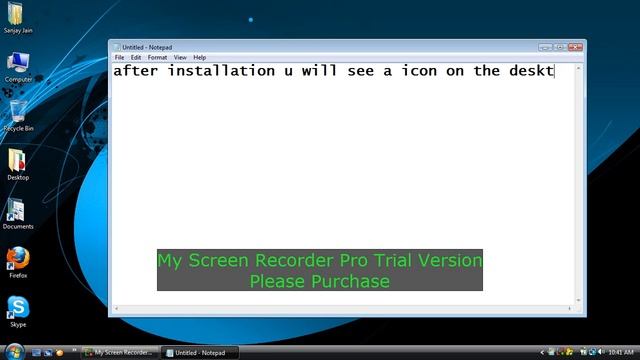Click the network globe tray icon
Screen dimensions: 640x360
592,352
